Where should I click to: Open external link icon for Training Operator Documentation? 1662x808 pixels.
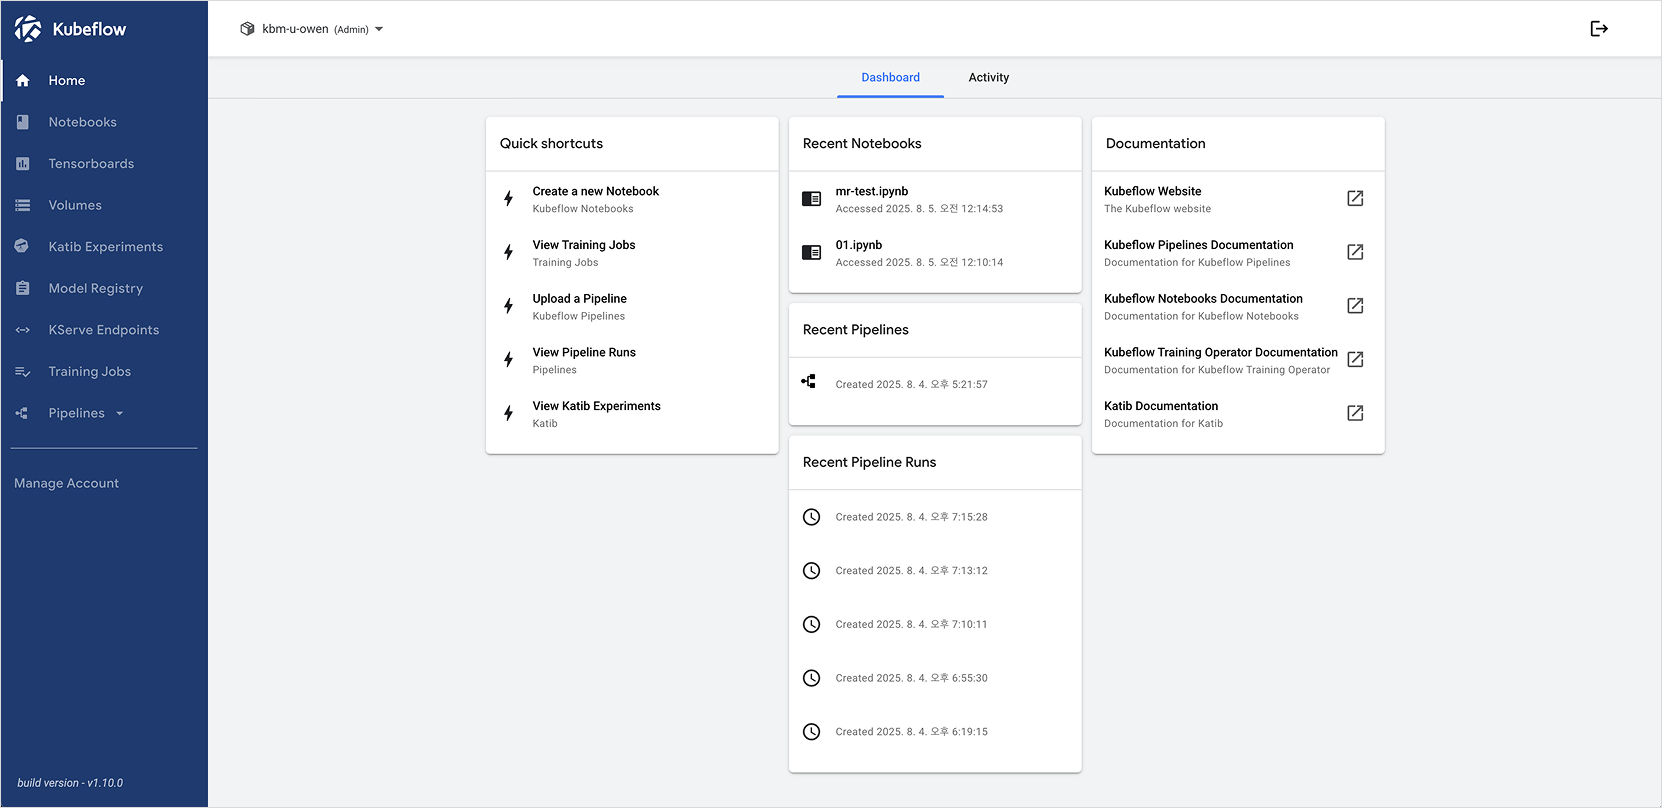tap(1355, 359)
